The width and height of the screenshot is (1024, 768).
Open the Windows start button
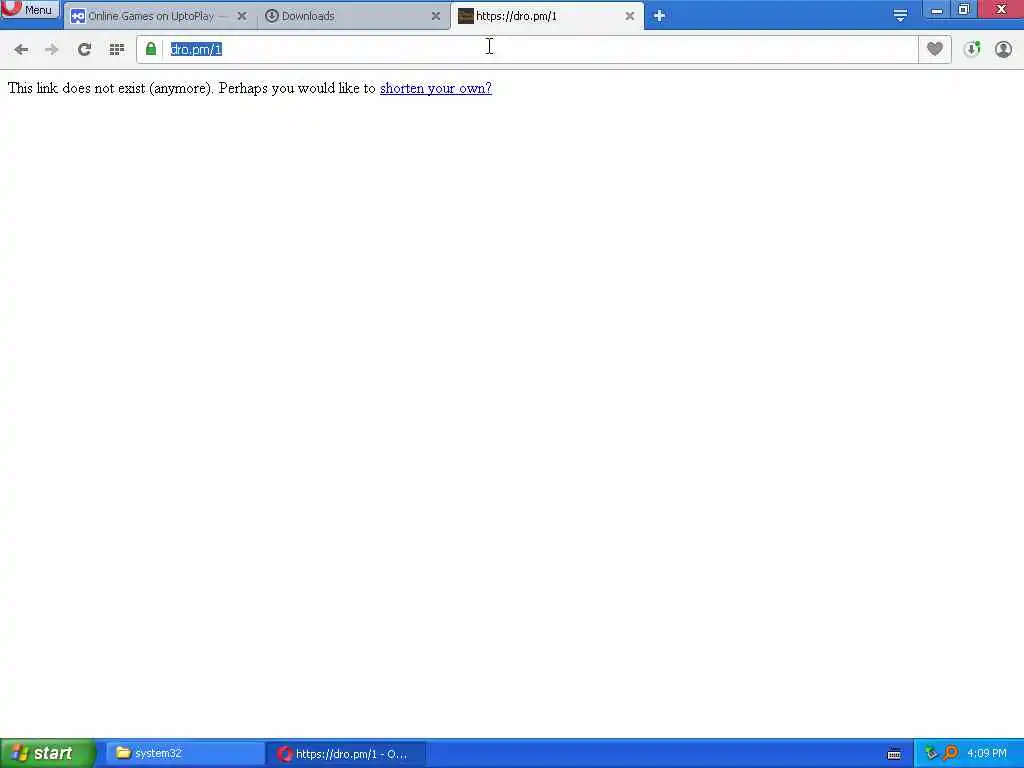point(47,754)
